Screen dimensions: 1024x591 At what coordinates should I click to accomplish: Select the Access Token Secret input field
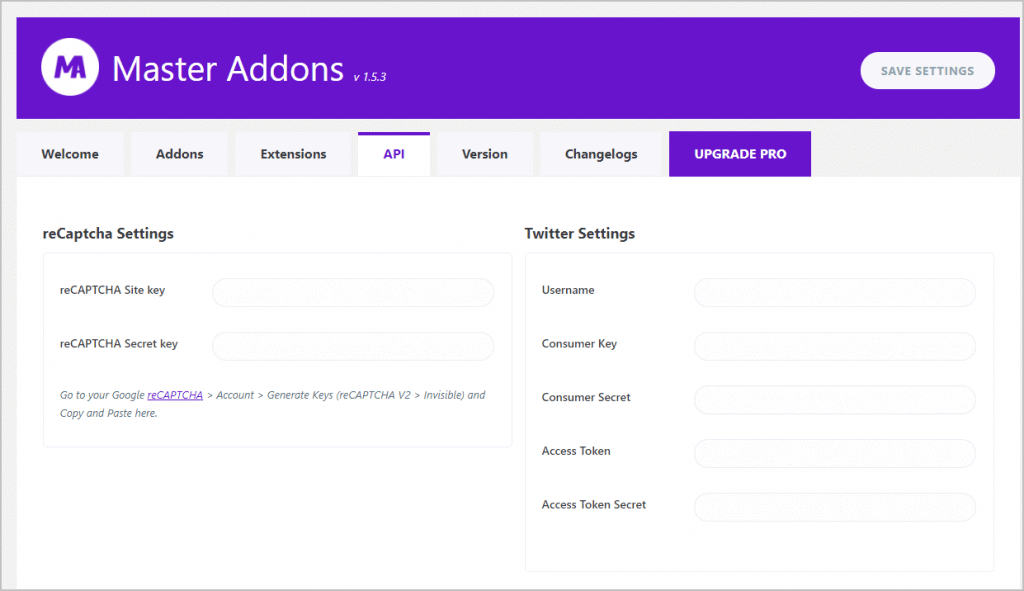pos(835,507)
